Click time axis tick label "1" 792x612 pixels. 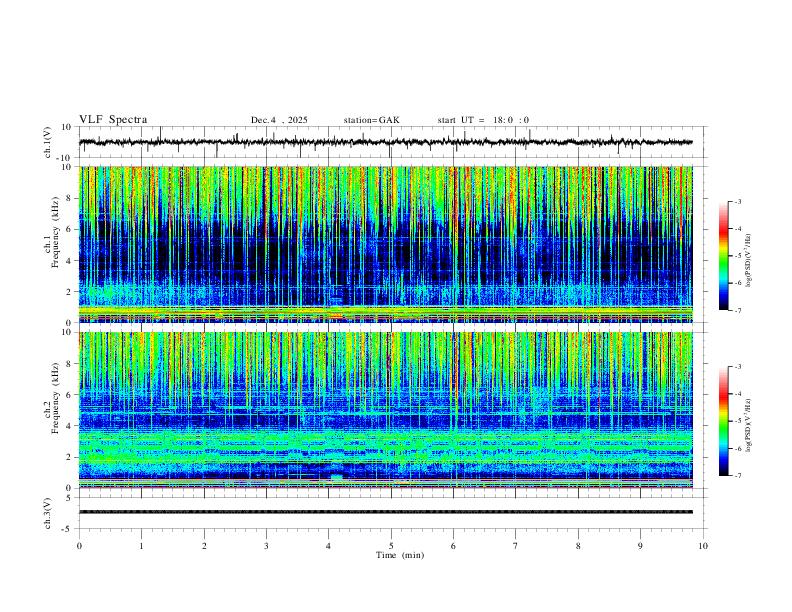coord(141,546)
